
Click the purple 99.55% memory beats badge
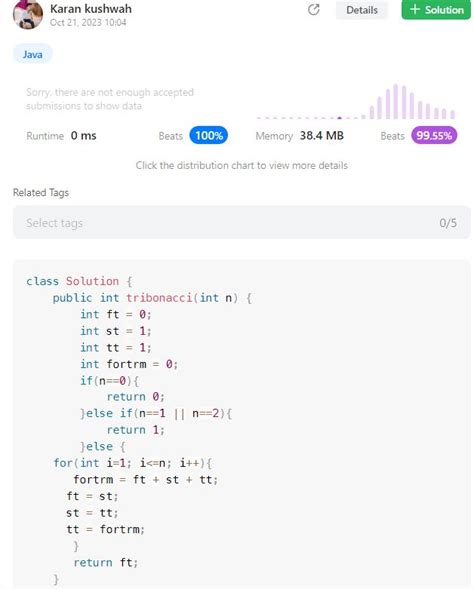tap(434, 136)
